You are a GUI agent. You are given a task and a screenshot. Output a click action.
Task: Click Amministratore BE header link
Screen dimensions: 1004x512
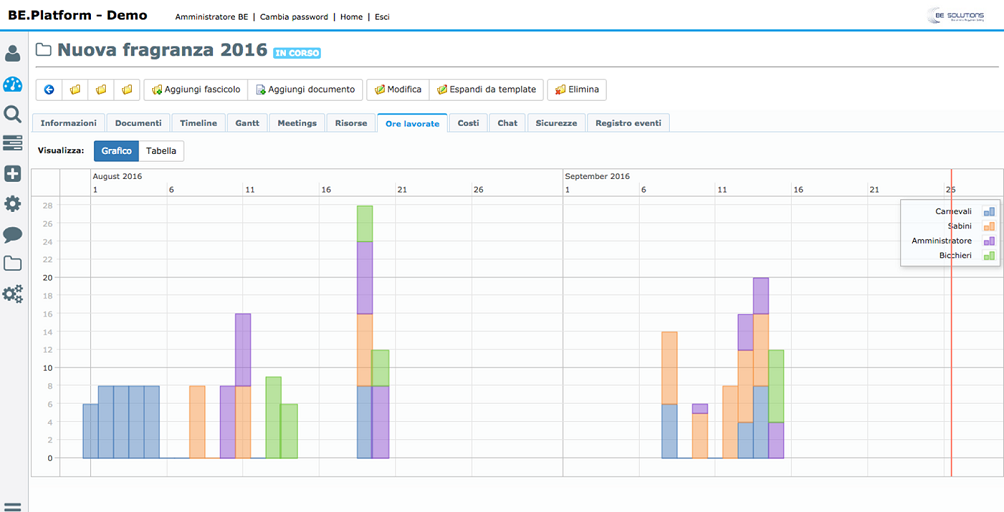pos(211,17)
